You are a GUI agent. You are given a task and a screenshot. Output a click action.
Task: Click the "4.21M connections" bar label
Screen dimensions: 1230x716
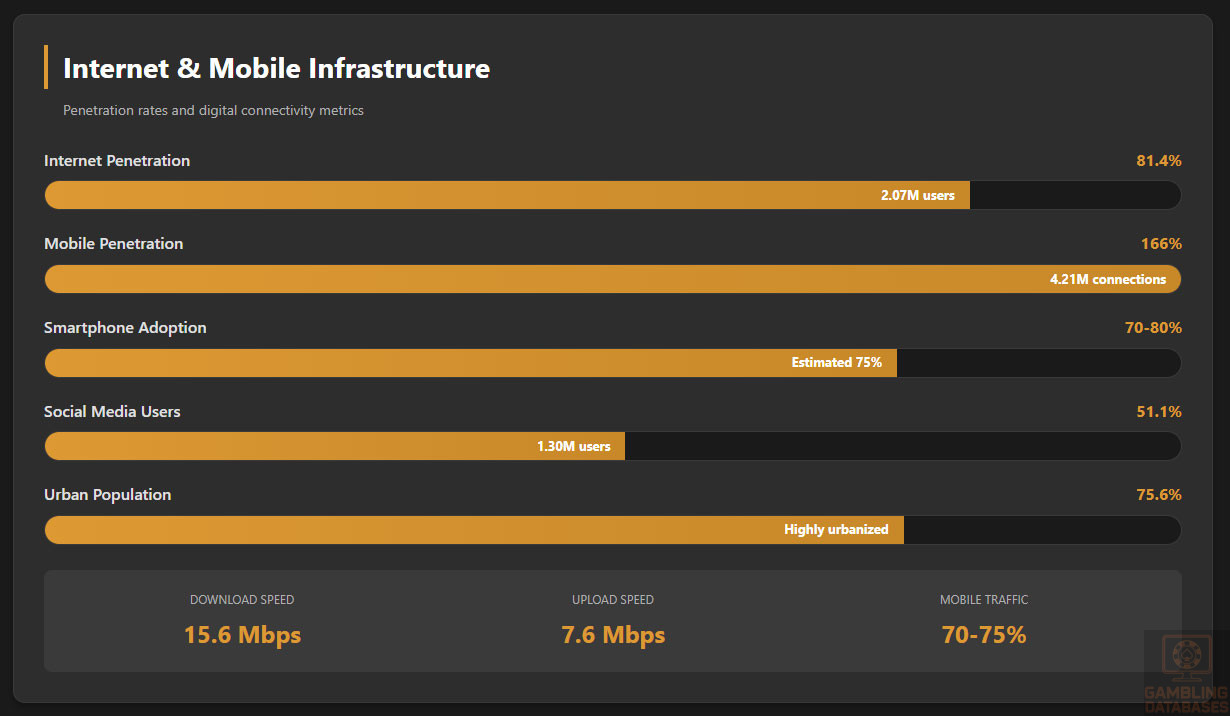tap(1107, 279)
